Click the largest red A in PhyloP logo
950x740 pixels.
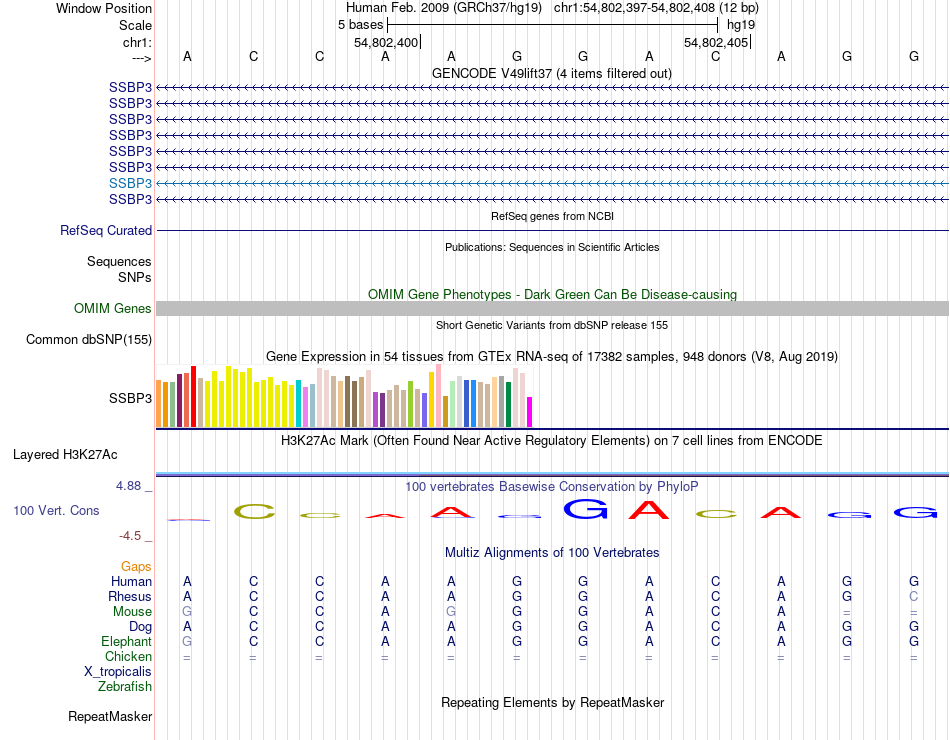(x=649, y=510)
